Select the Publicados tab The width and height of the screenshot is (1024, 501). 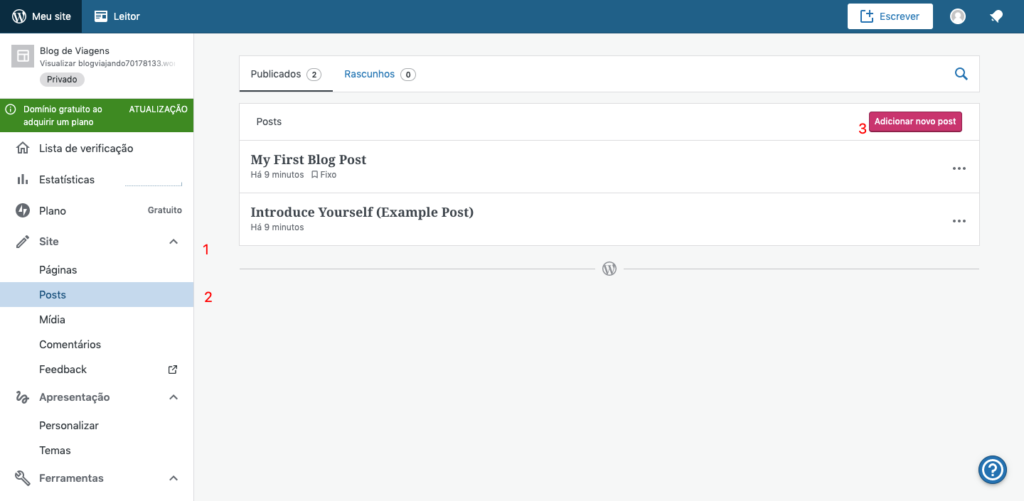coord(285,74)
